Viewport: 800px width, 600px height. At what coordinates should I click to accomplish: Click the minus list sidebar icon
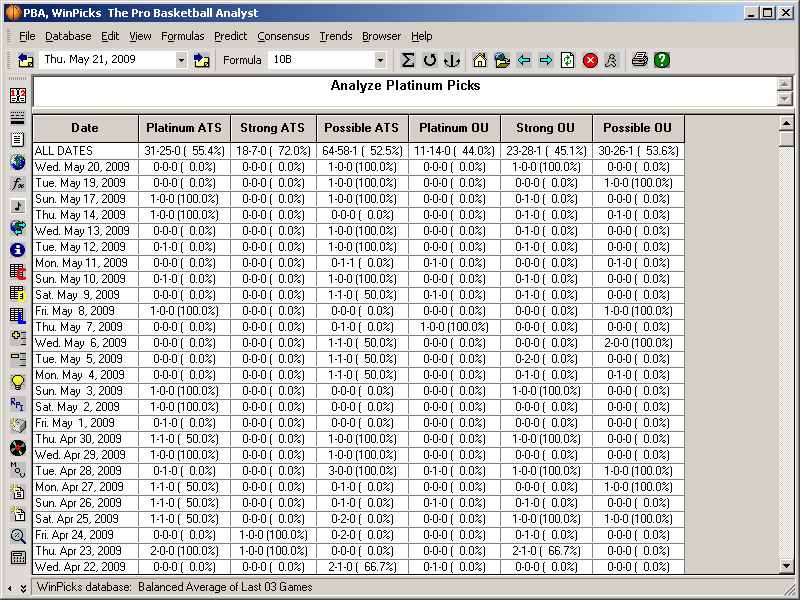(x=18, y=360)
